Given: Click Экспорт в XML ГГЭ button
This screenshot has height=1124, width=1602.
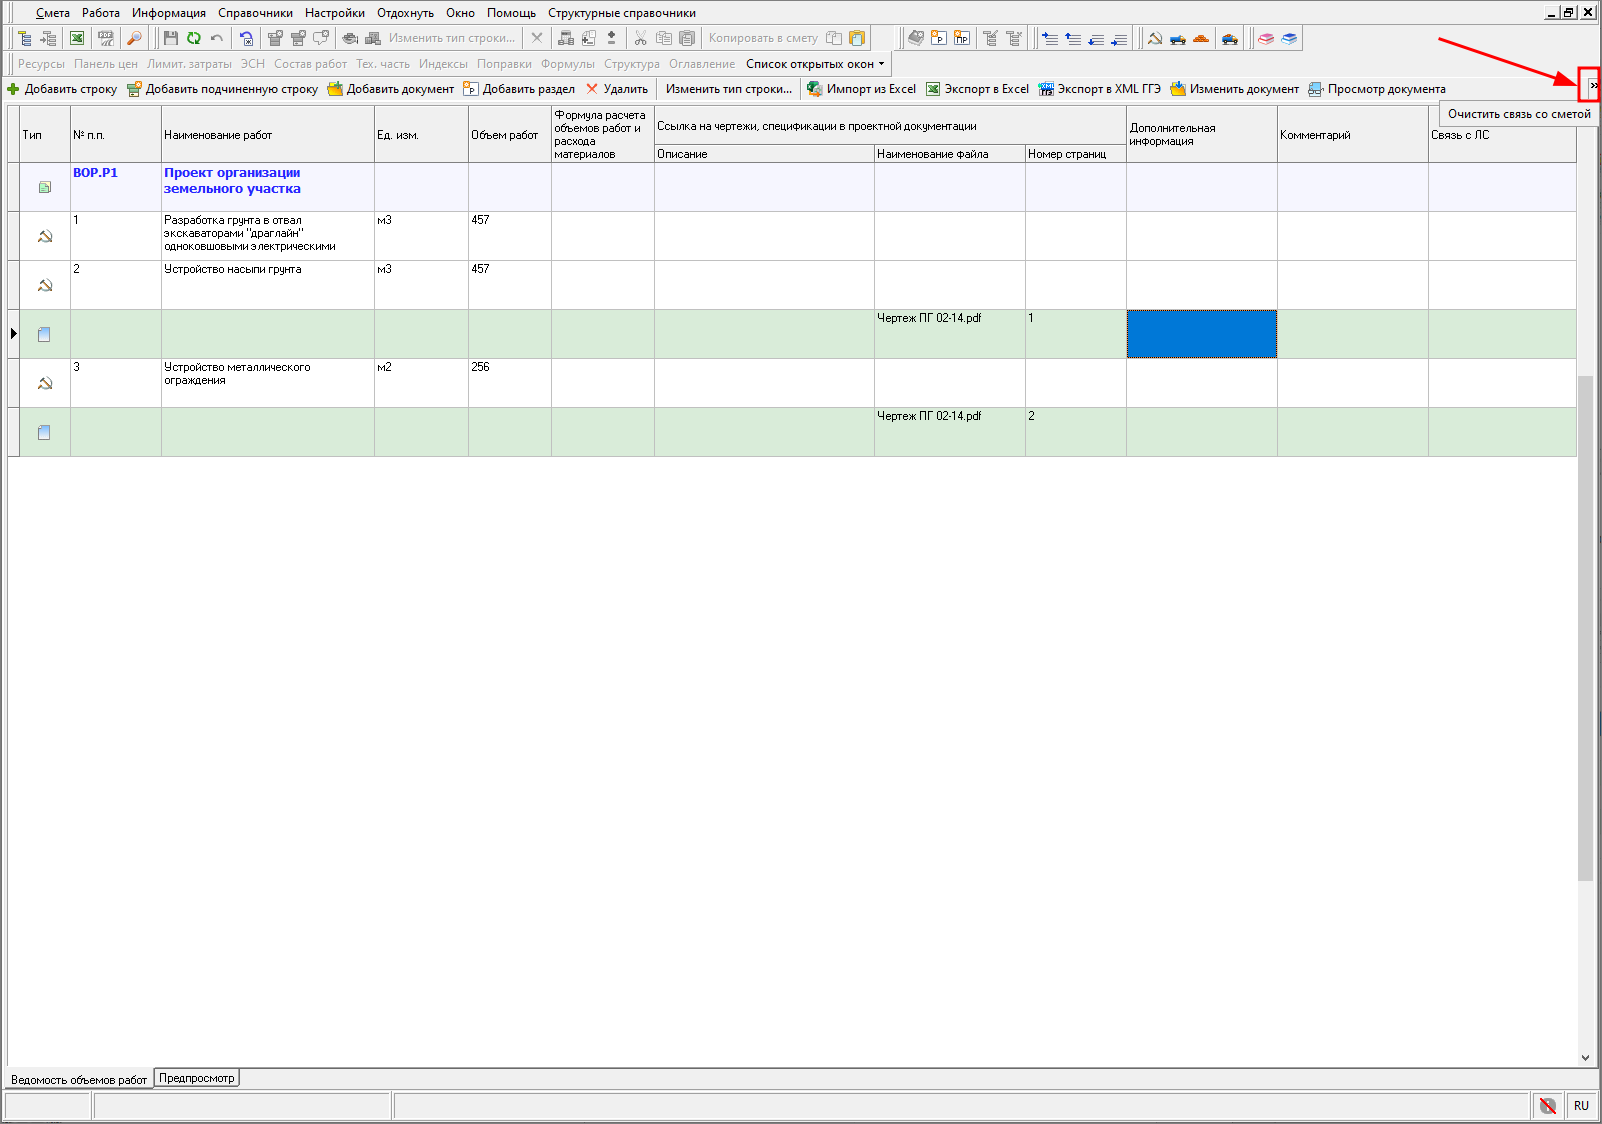Looking at the screenshot, I should (x=1099, y=89).
